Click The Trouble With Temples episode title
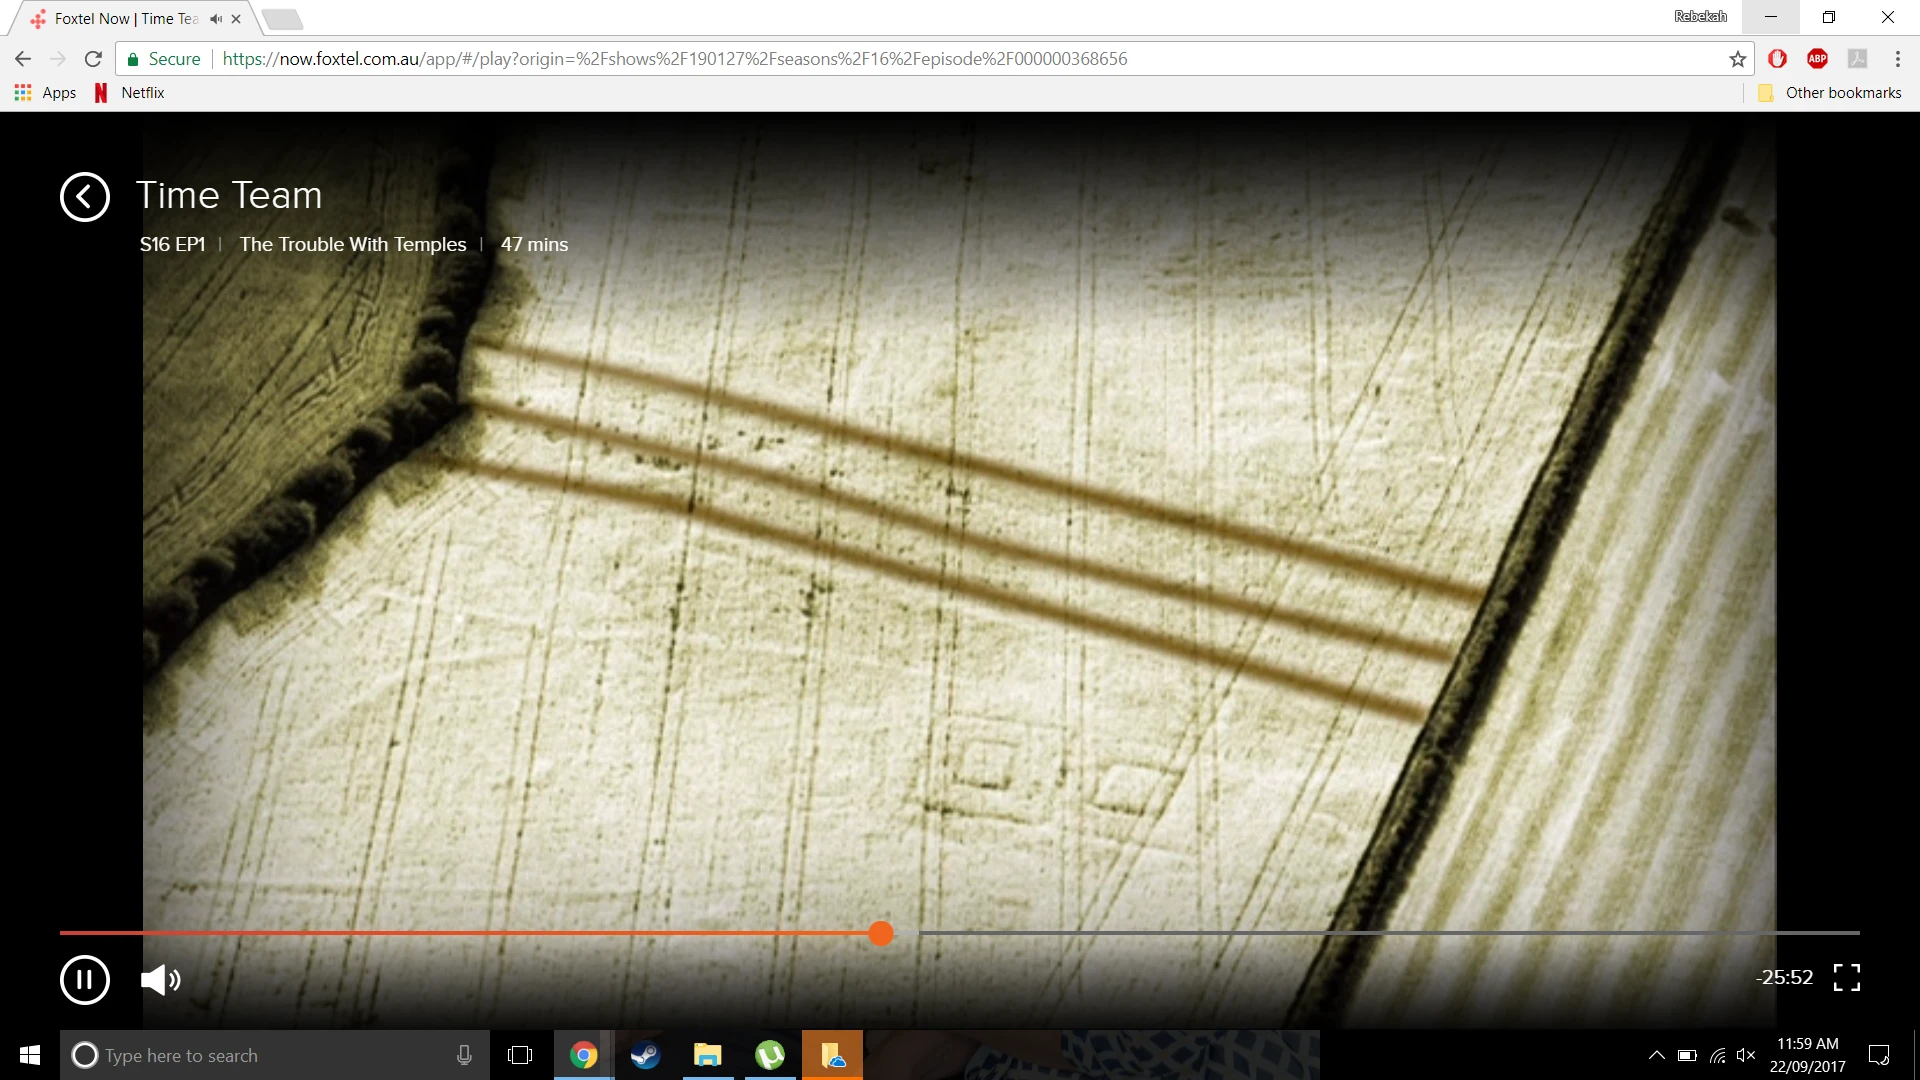1920x1080 pixels. tap(353, 244)
